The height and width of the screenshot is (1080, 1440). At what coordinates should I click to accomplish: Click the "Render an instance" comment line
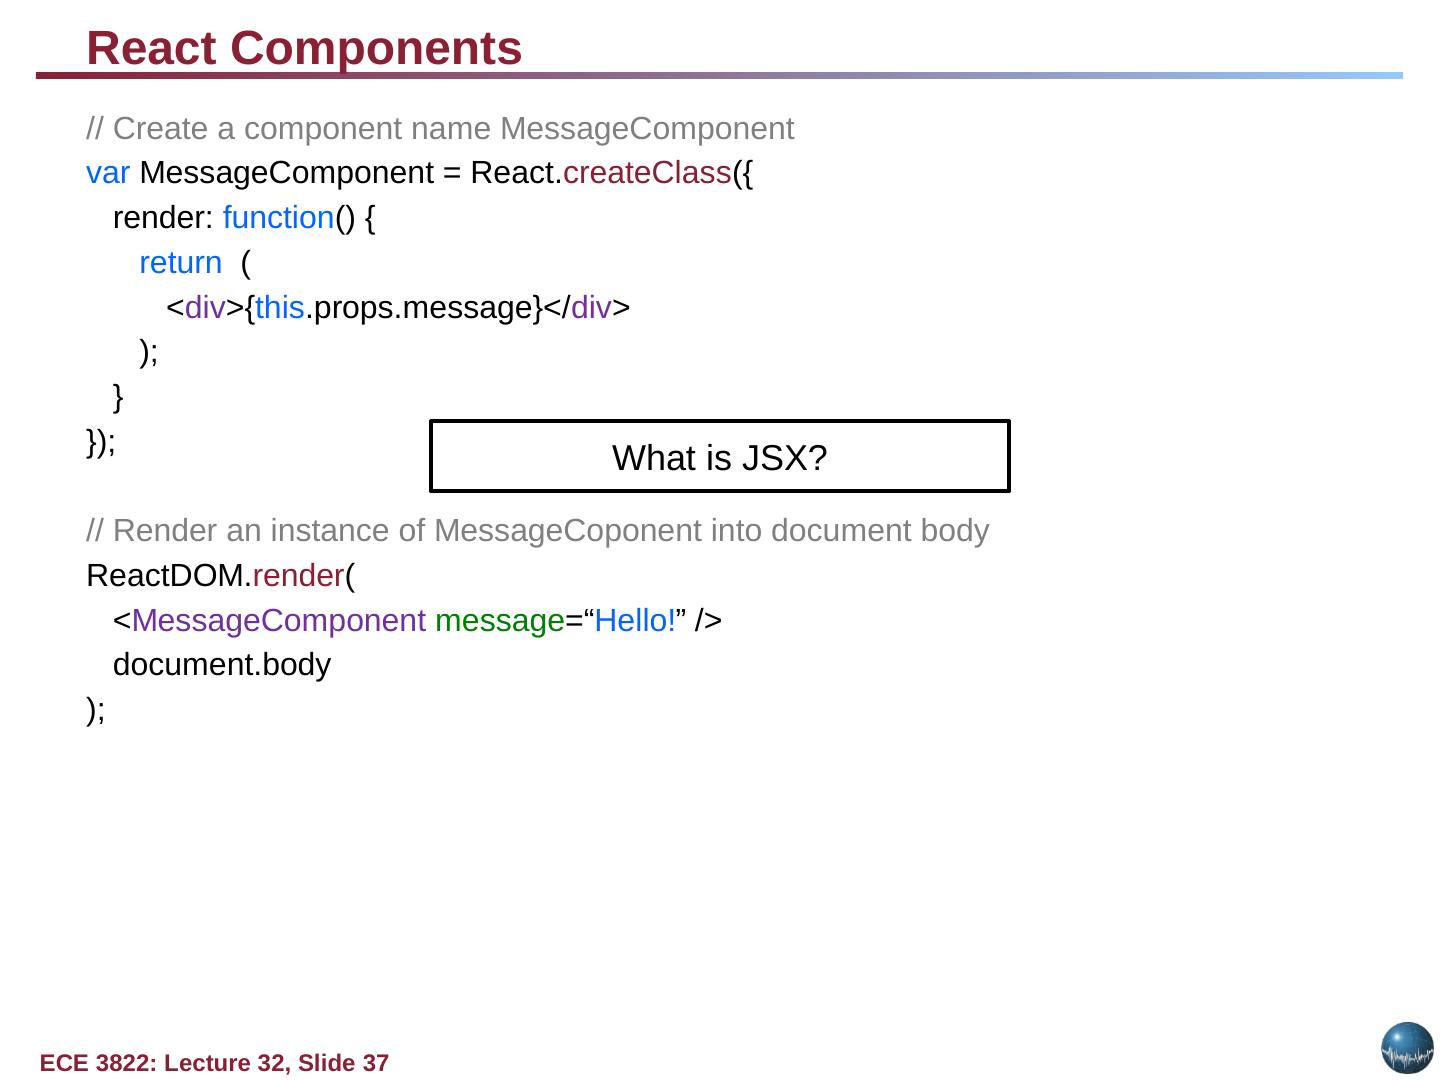coord(537,531)
